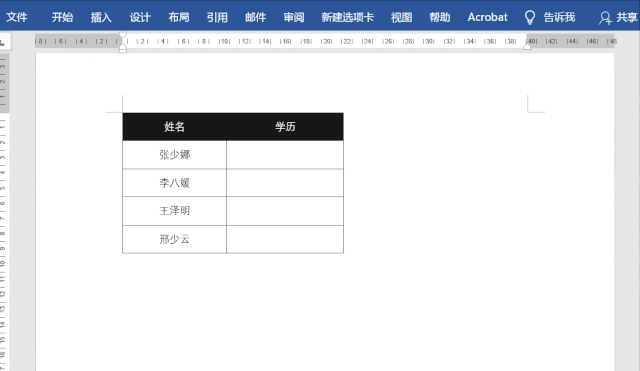Click the 共享 share button
This screenshot has height=371, width=640.
(x=627, y=17)
